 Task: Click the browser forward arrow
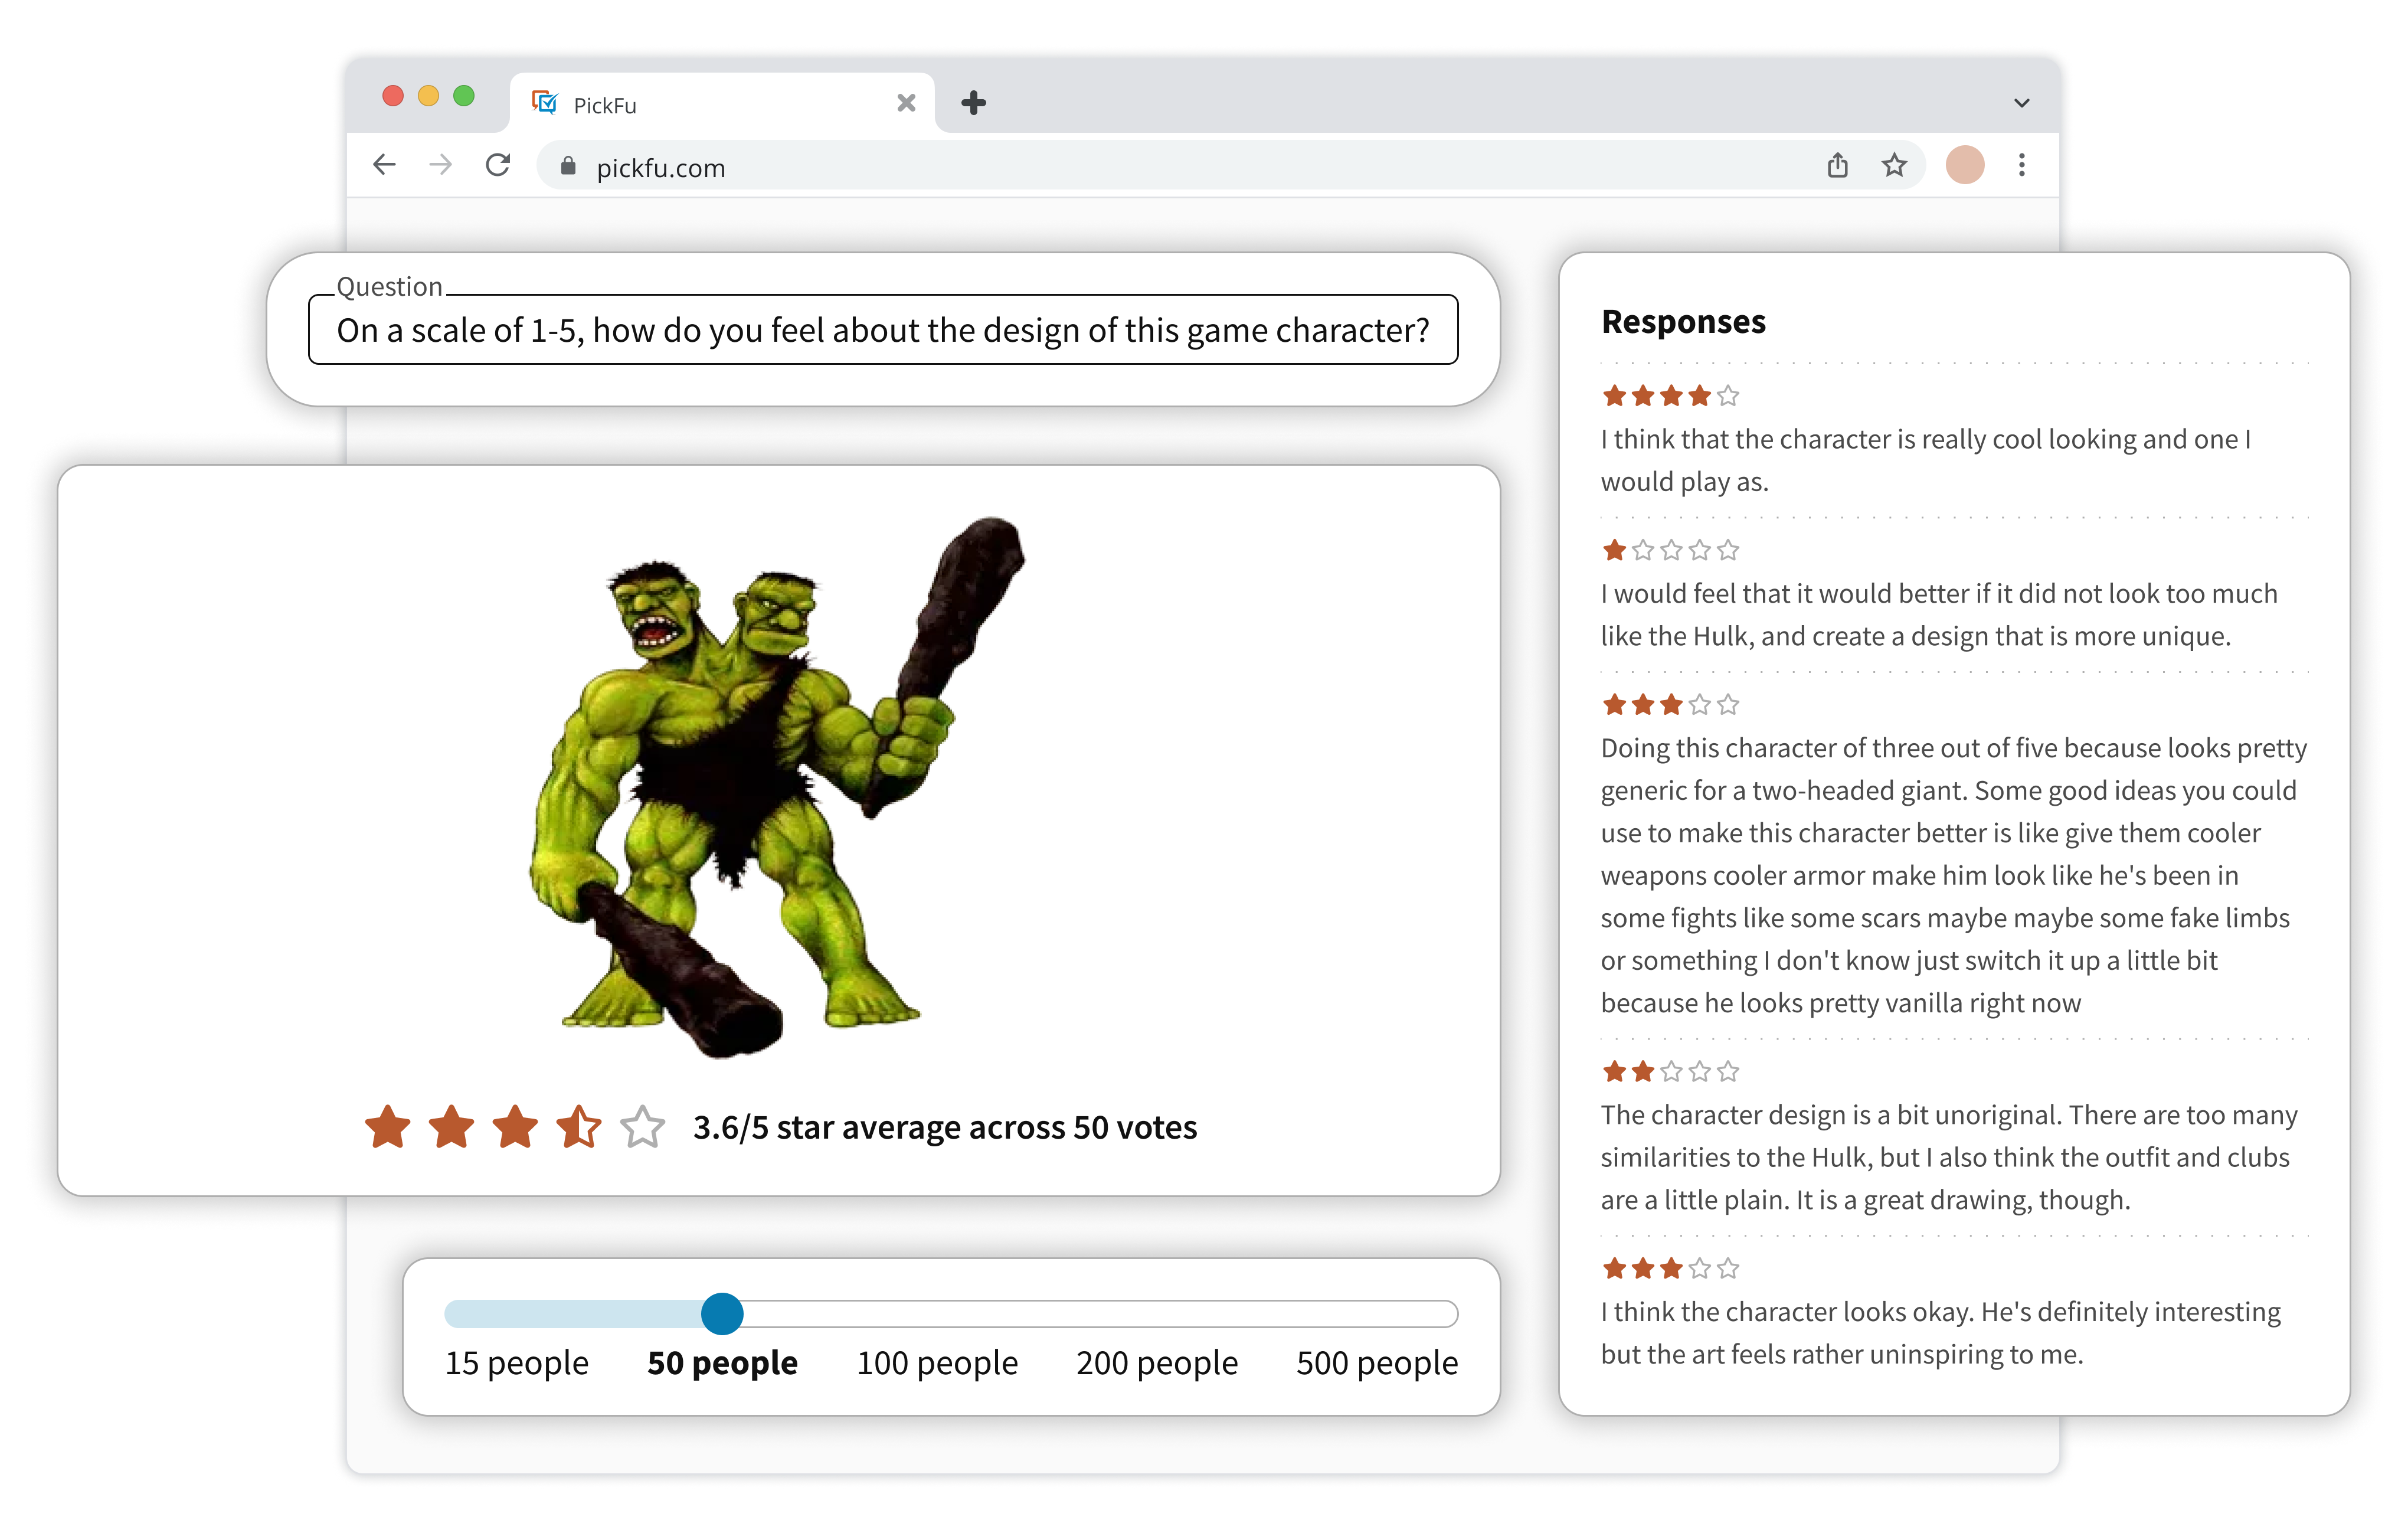pos(440,165)
